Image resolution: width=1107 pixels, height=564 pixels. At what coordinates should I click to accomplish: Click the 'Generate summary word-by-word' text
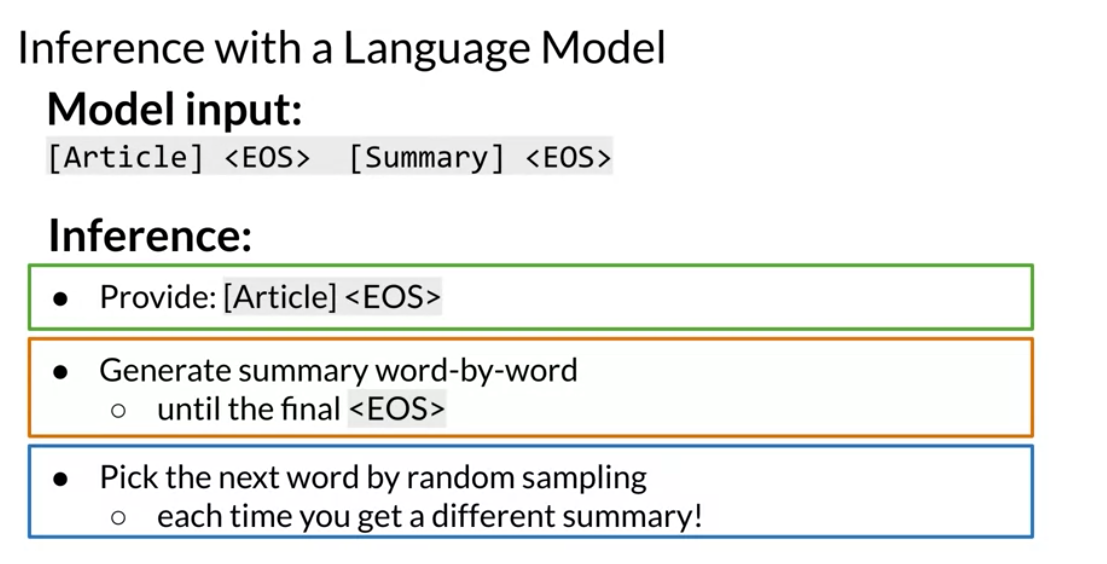(338, 370)
